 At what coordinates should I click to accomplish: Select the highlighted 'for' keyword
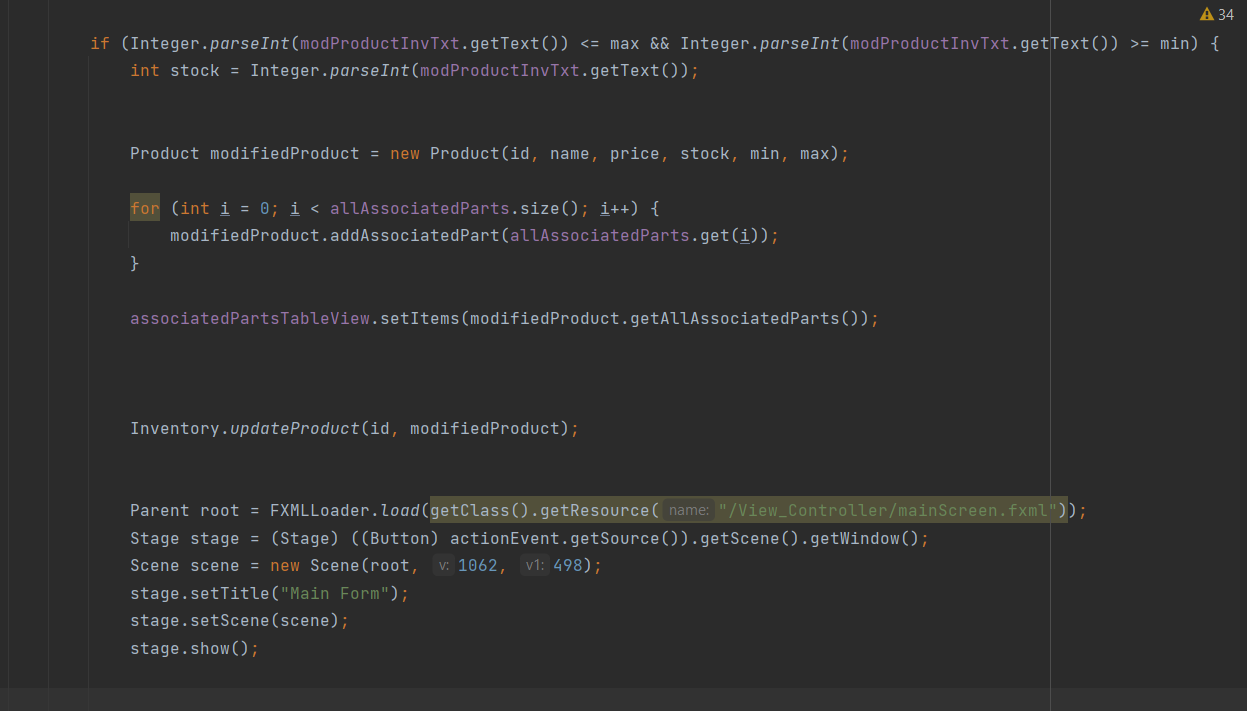click(x=144, y=208)
